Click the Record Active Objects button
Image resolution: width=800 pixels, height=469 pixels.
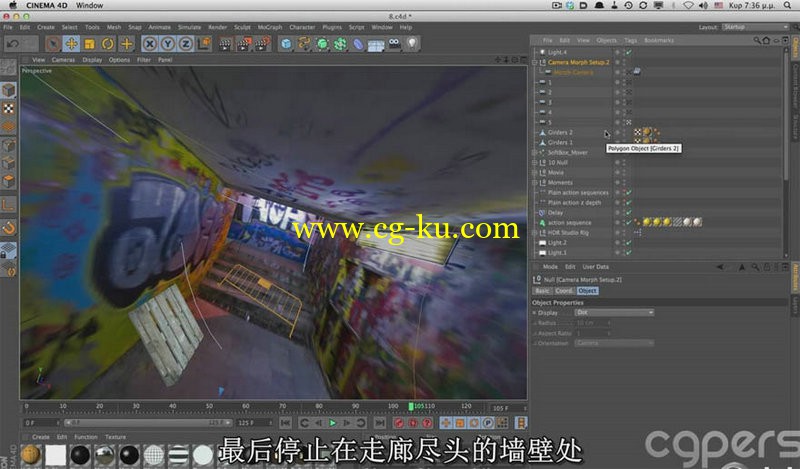(x=399, y=423)
